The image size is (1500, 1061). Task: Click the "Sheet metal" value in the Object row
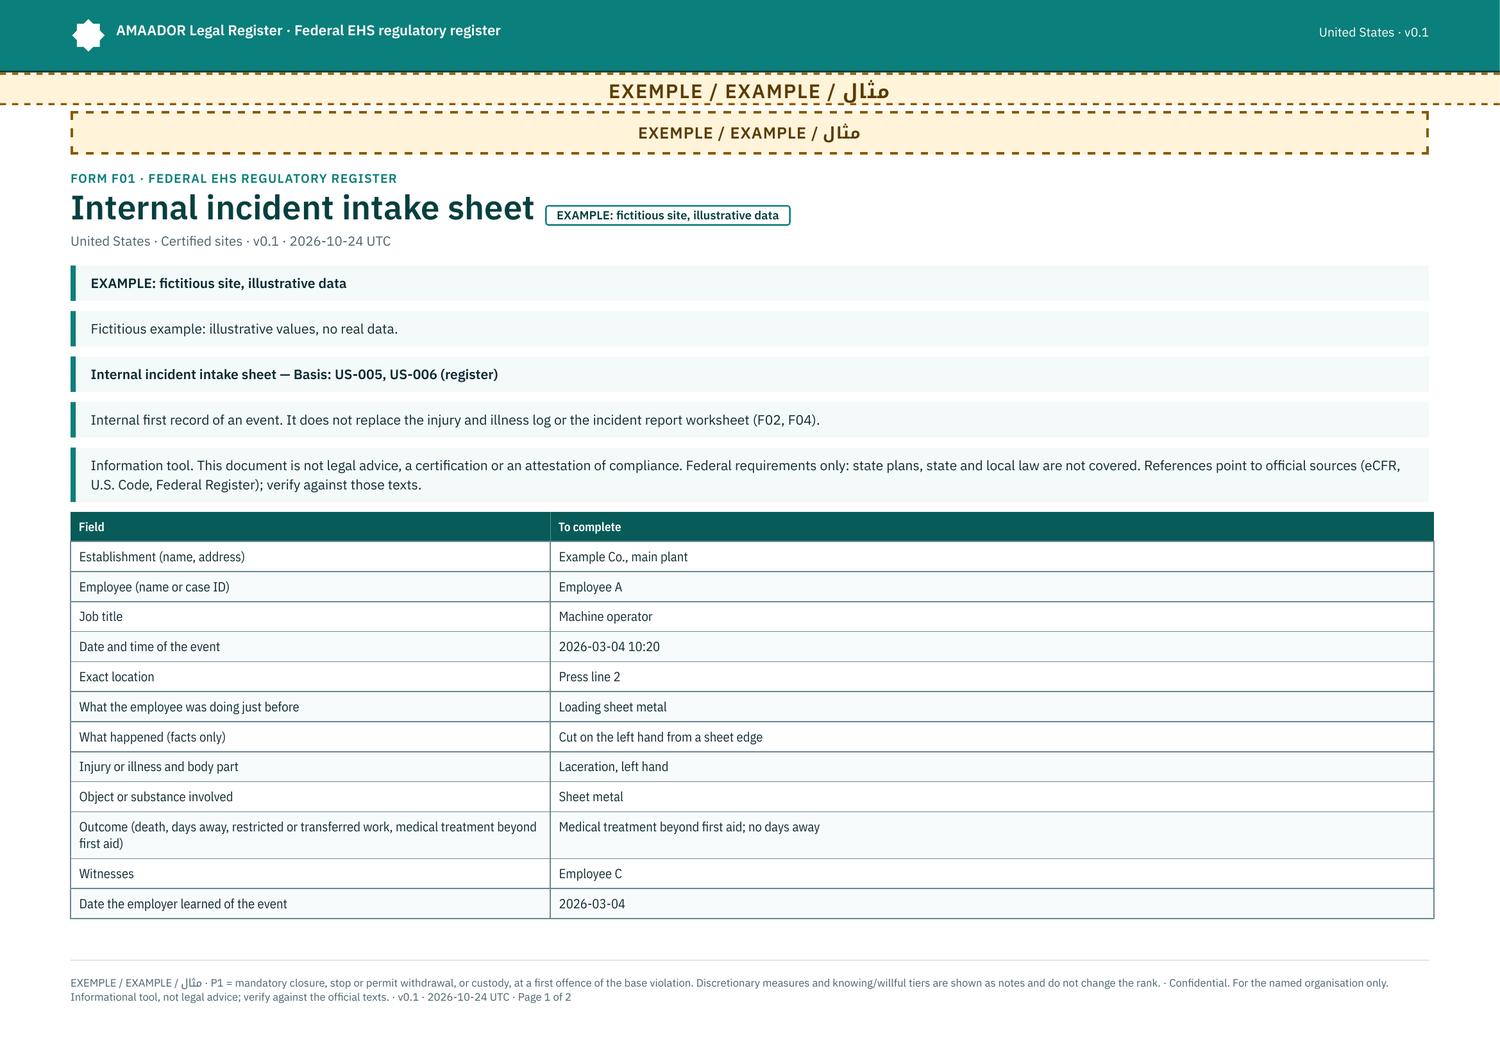coord(591,797)
